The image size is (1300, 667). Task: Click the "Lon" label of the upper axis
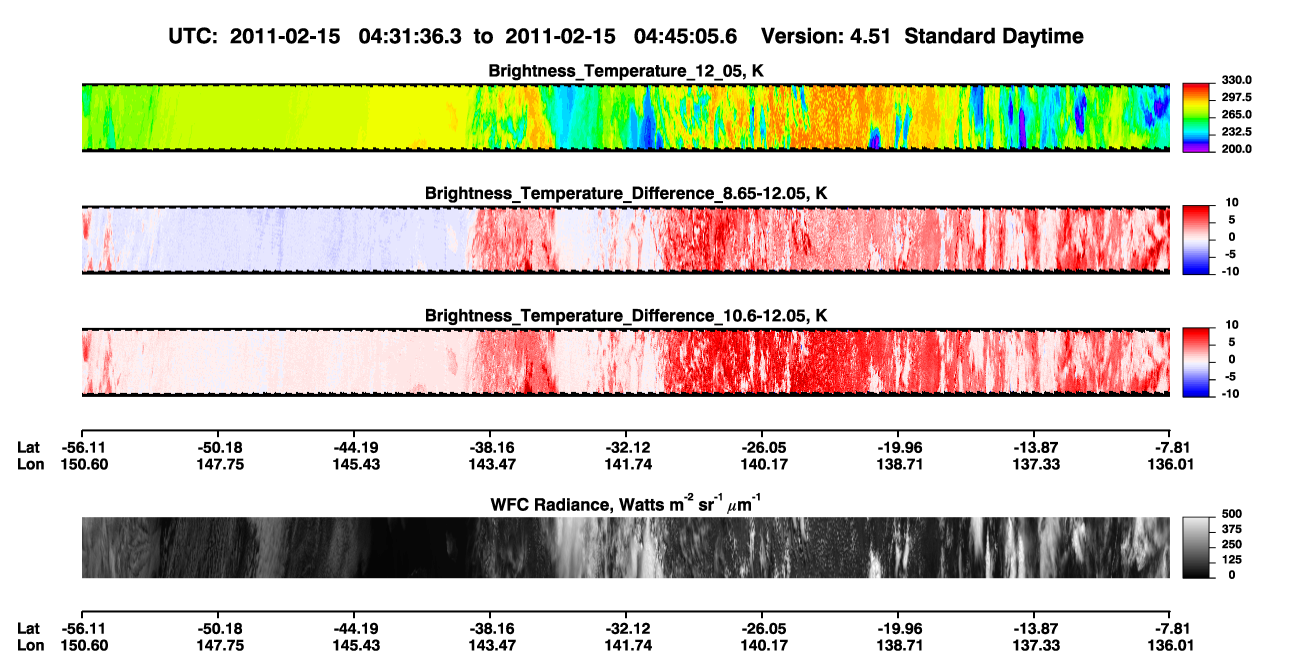click(x=30, y=464)
